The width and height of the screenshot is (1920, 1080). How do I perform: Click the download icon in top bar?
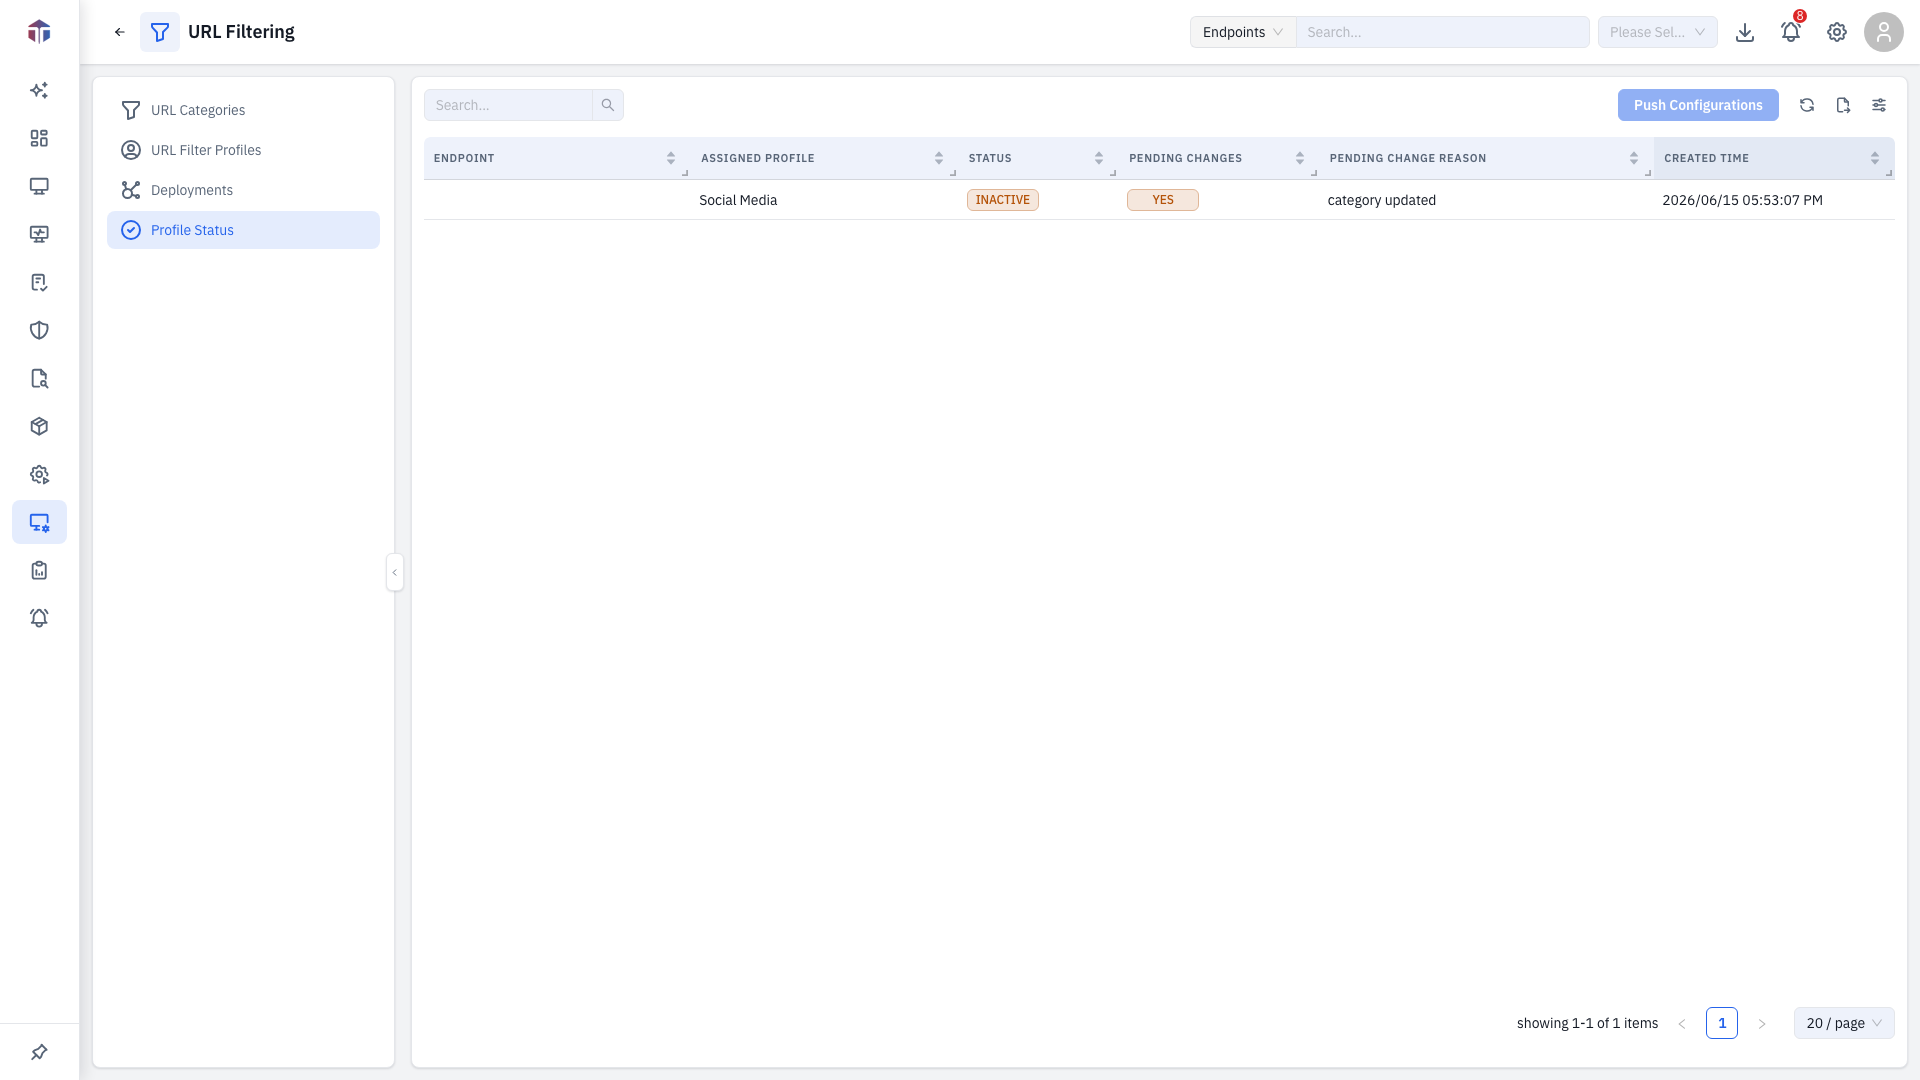pyautogui.click(x=1745, y=32)
